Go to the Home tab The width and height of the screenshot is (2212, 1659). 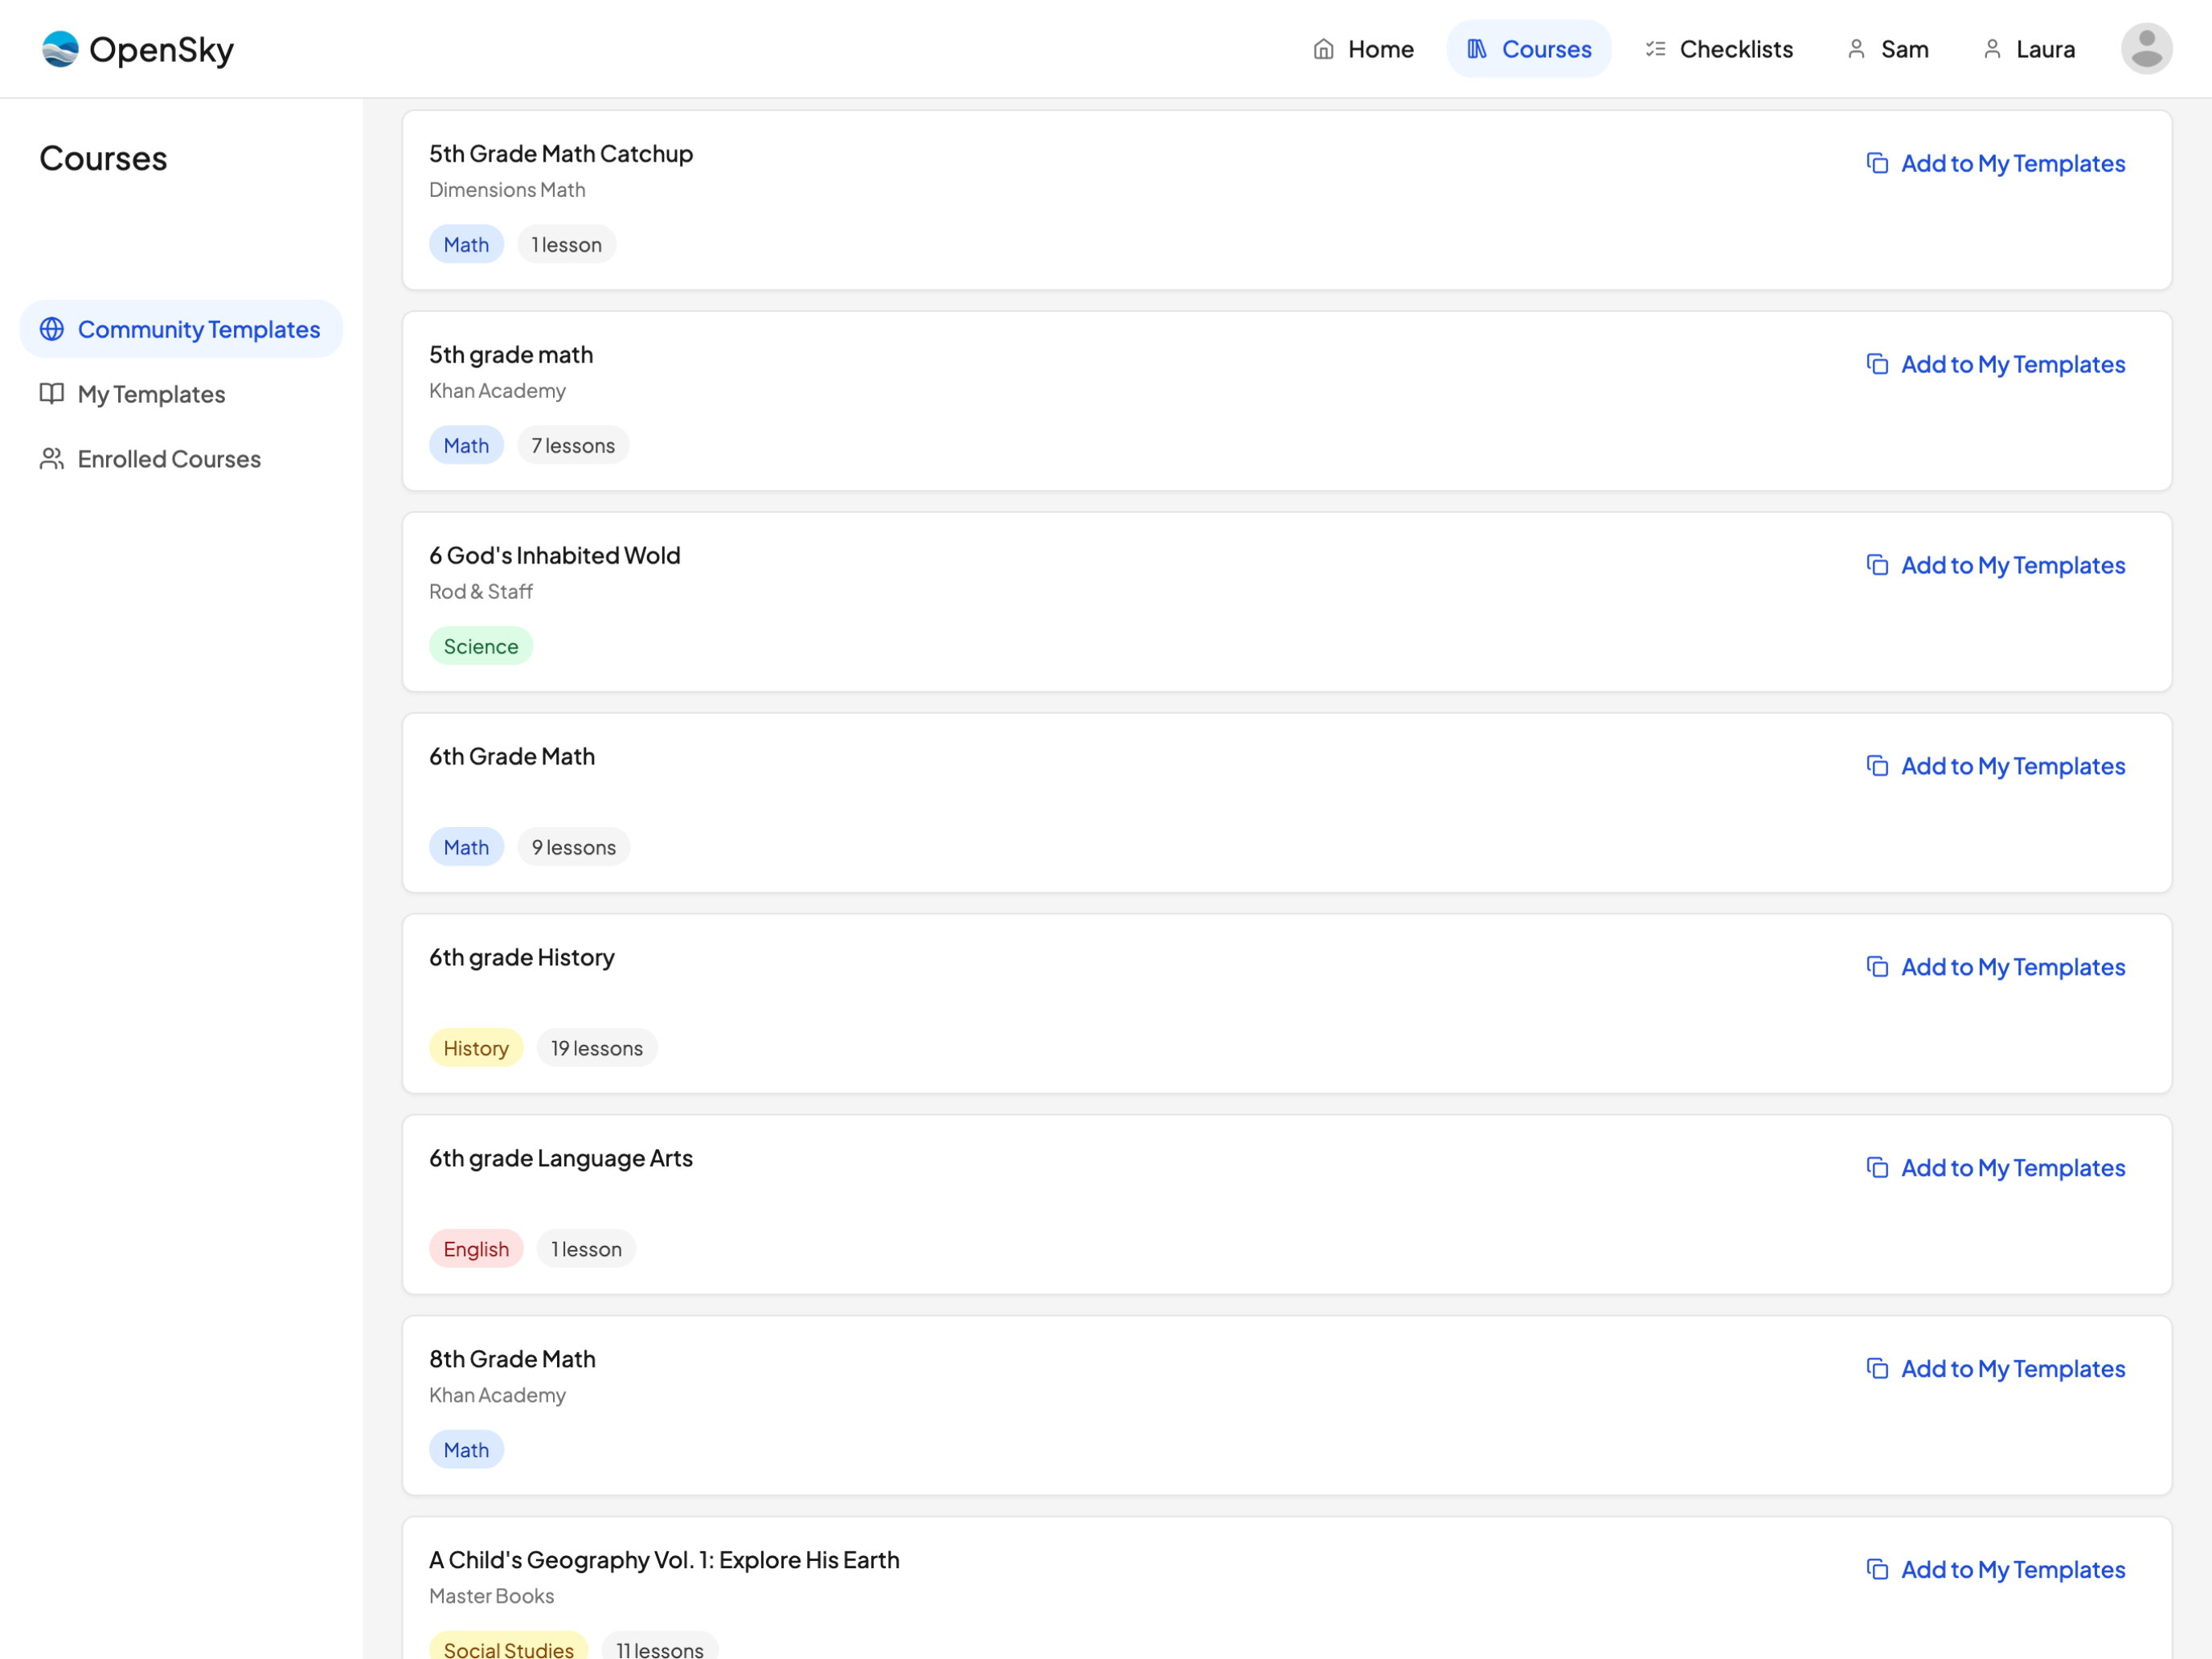1363,49
